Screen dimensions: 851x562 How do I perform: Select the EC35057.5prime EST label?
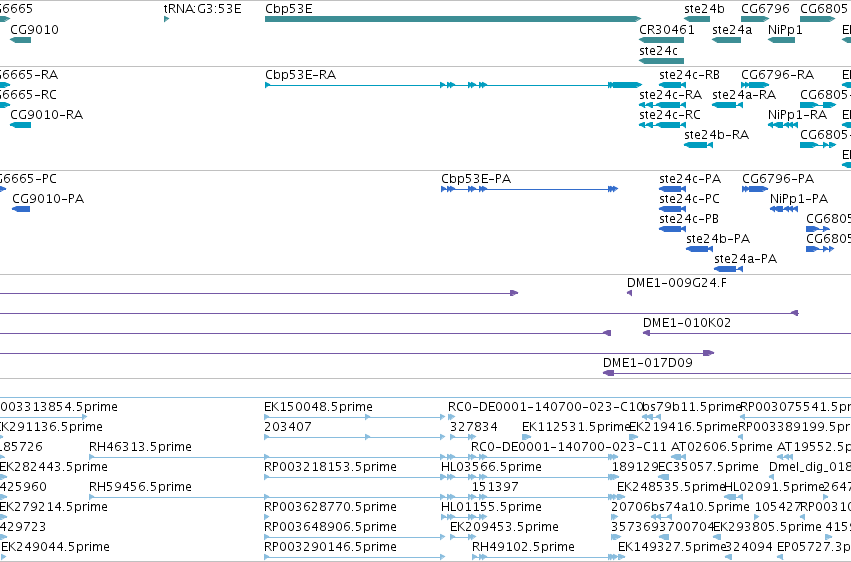point(708,467)
